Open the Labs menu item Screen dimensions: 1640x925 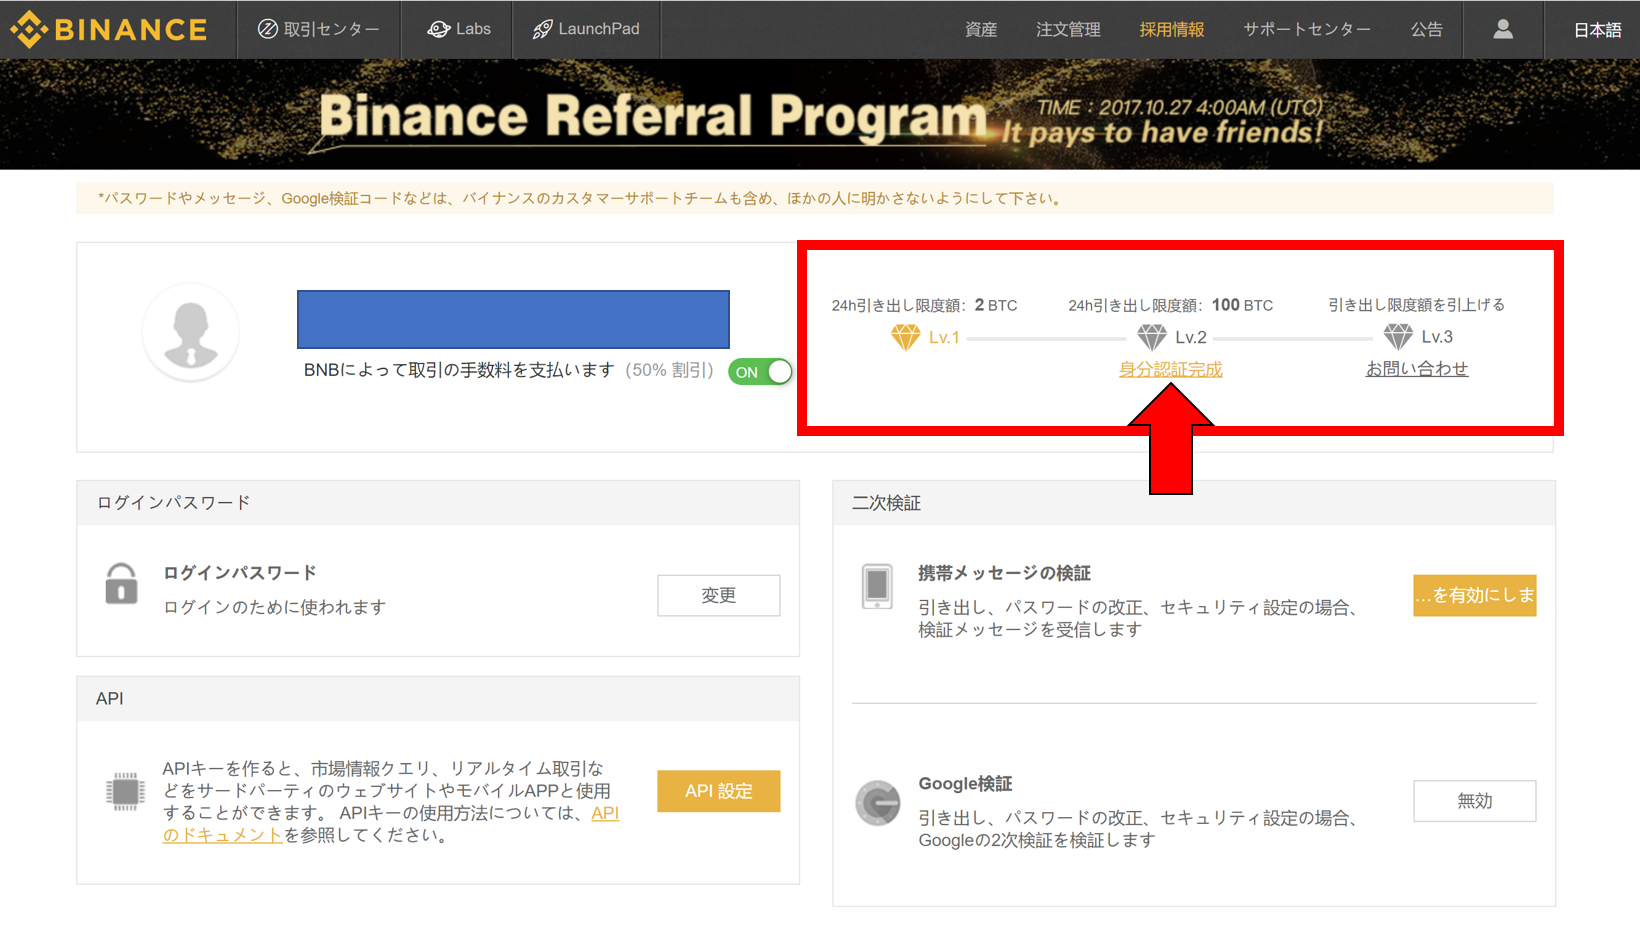(459, 29)
